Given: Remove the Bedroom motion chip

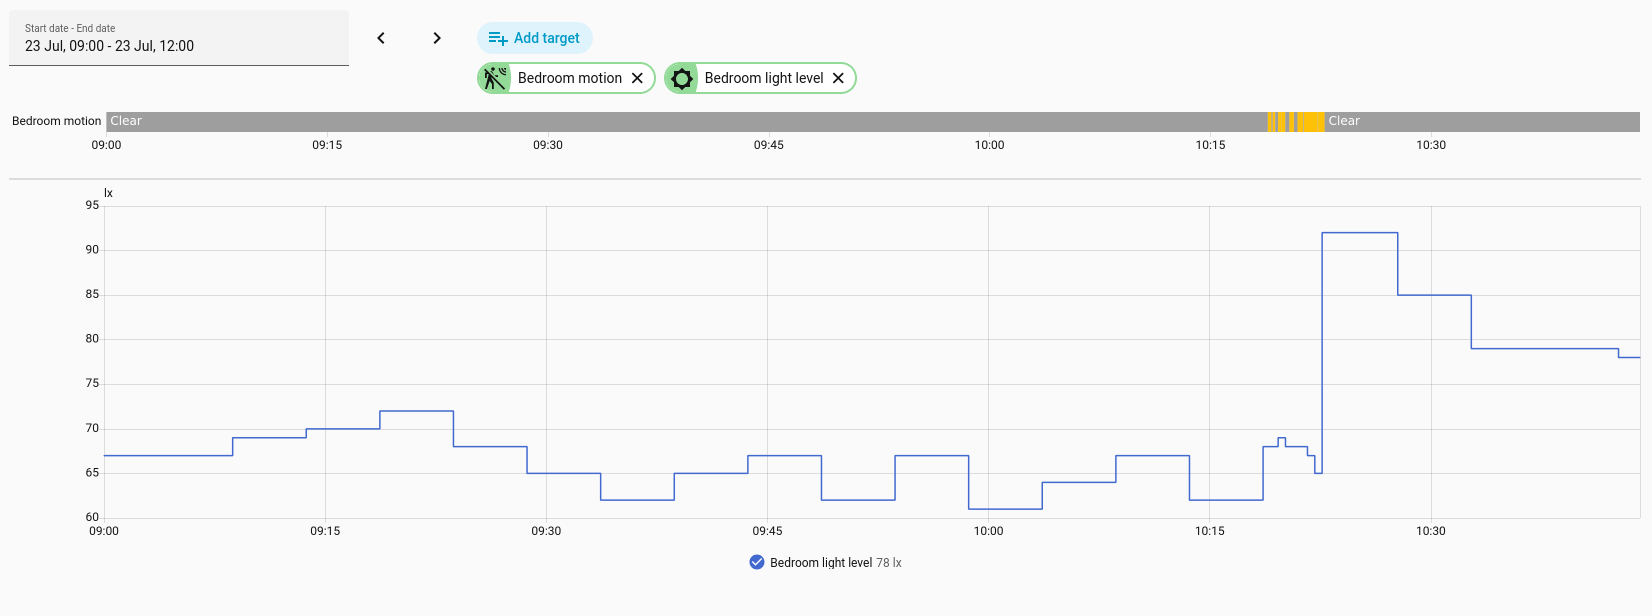Looking at the screenshot, I should 637,78.
